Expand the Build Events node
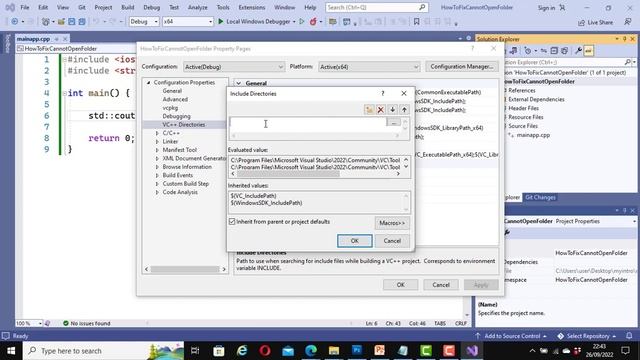 point(157,175)
